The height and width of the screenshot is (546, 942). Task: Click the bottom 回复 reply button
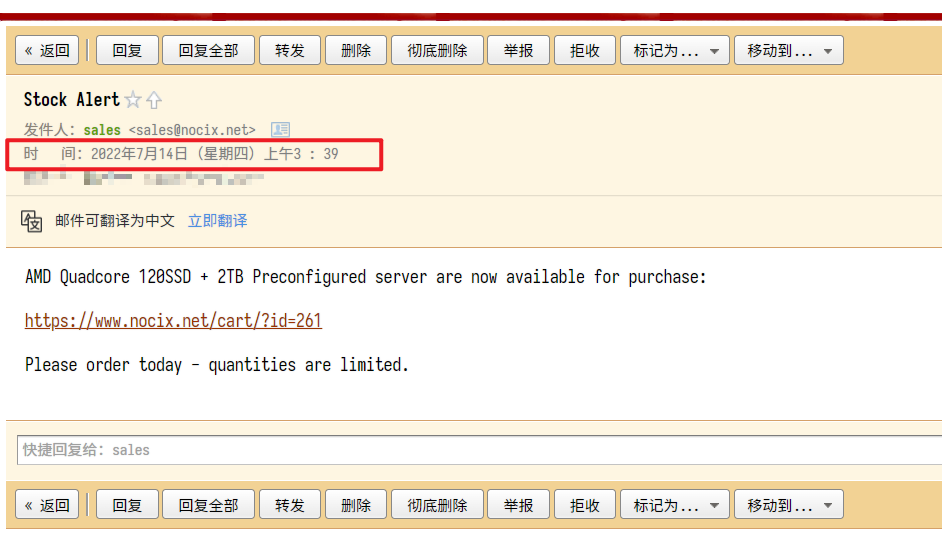point(127,505)
